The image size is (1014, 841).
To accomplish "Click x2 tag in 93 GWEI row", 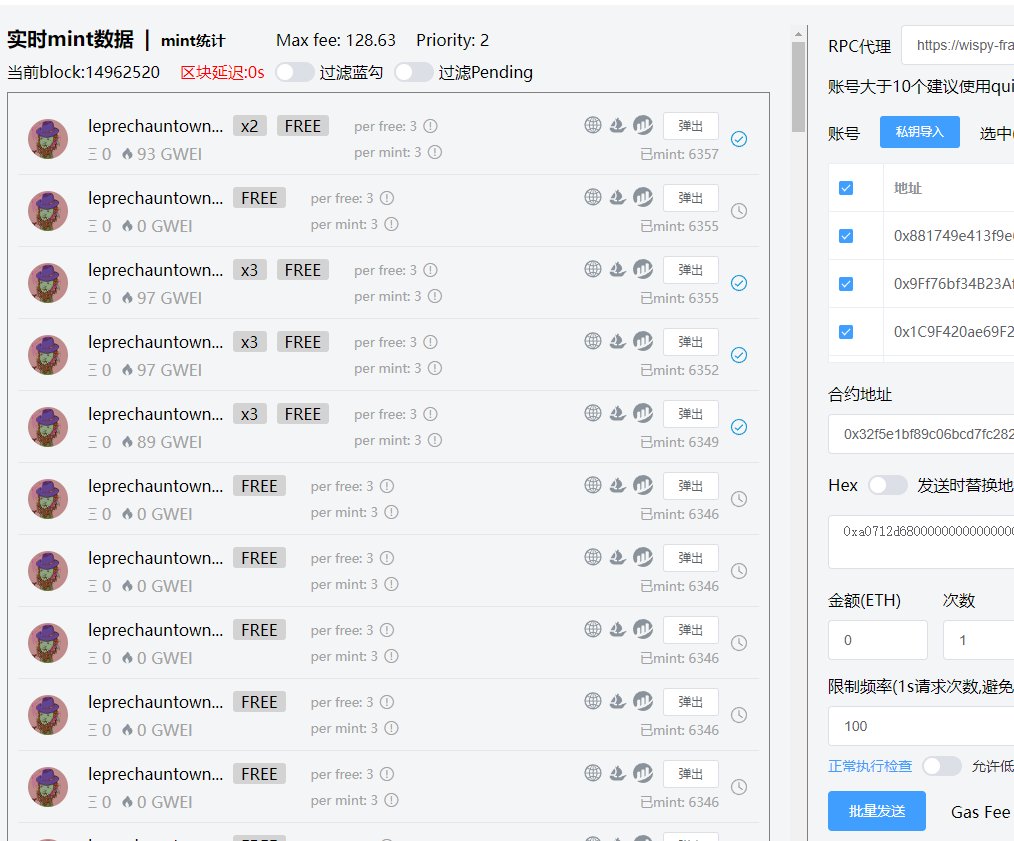I will (250, 126).
